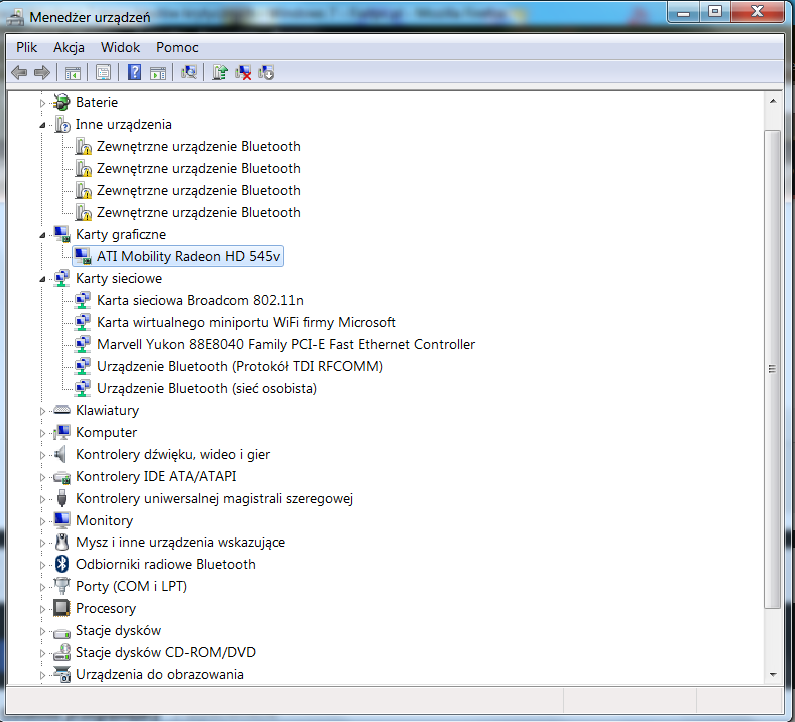Click the Kontrolery IDE ATA/ATAPI icon
795x722 pixels.
(x=62, y=477)
